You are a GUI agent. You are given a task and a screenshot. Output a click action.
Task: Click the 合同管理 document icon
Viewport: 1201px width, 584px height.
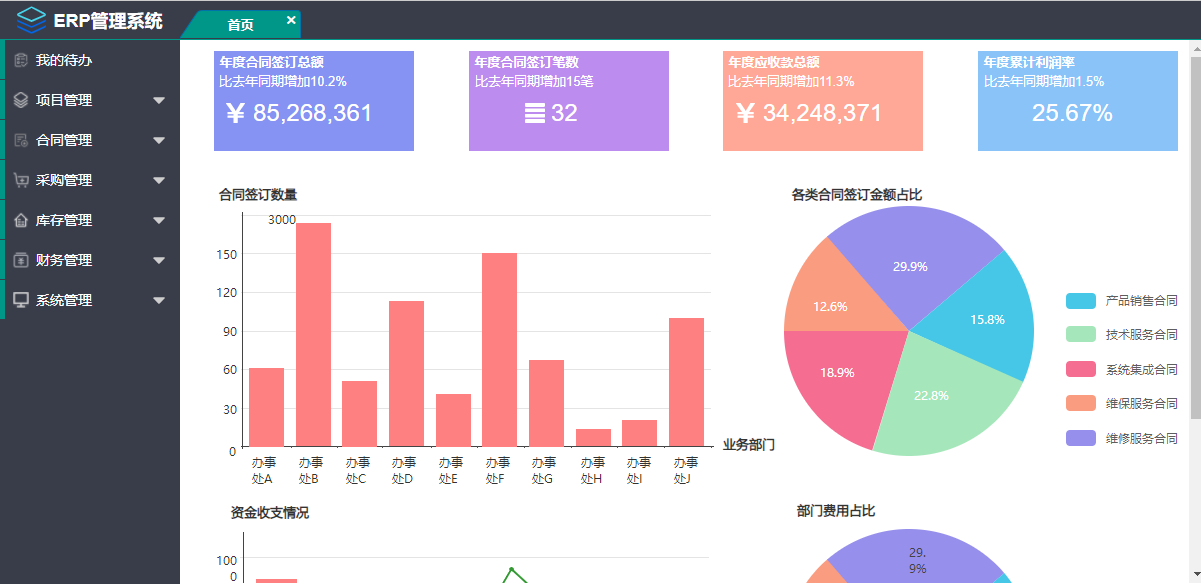coord(21,140)
